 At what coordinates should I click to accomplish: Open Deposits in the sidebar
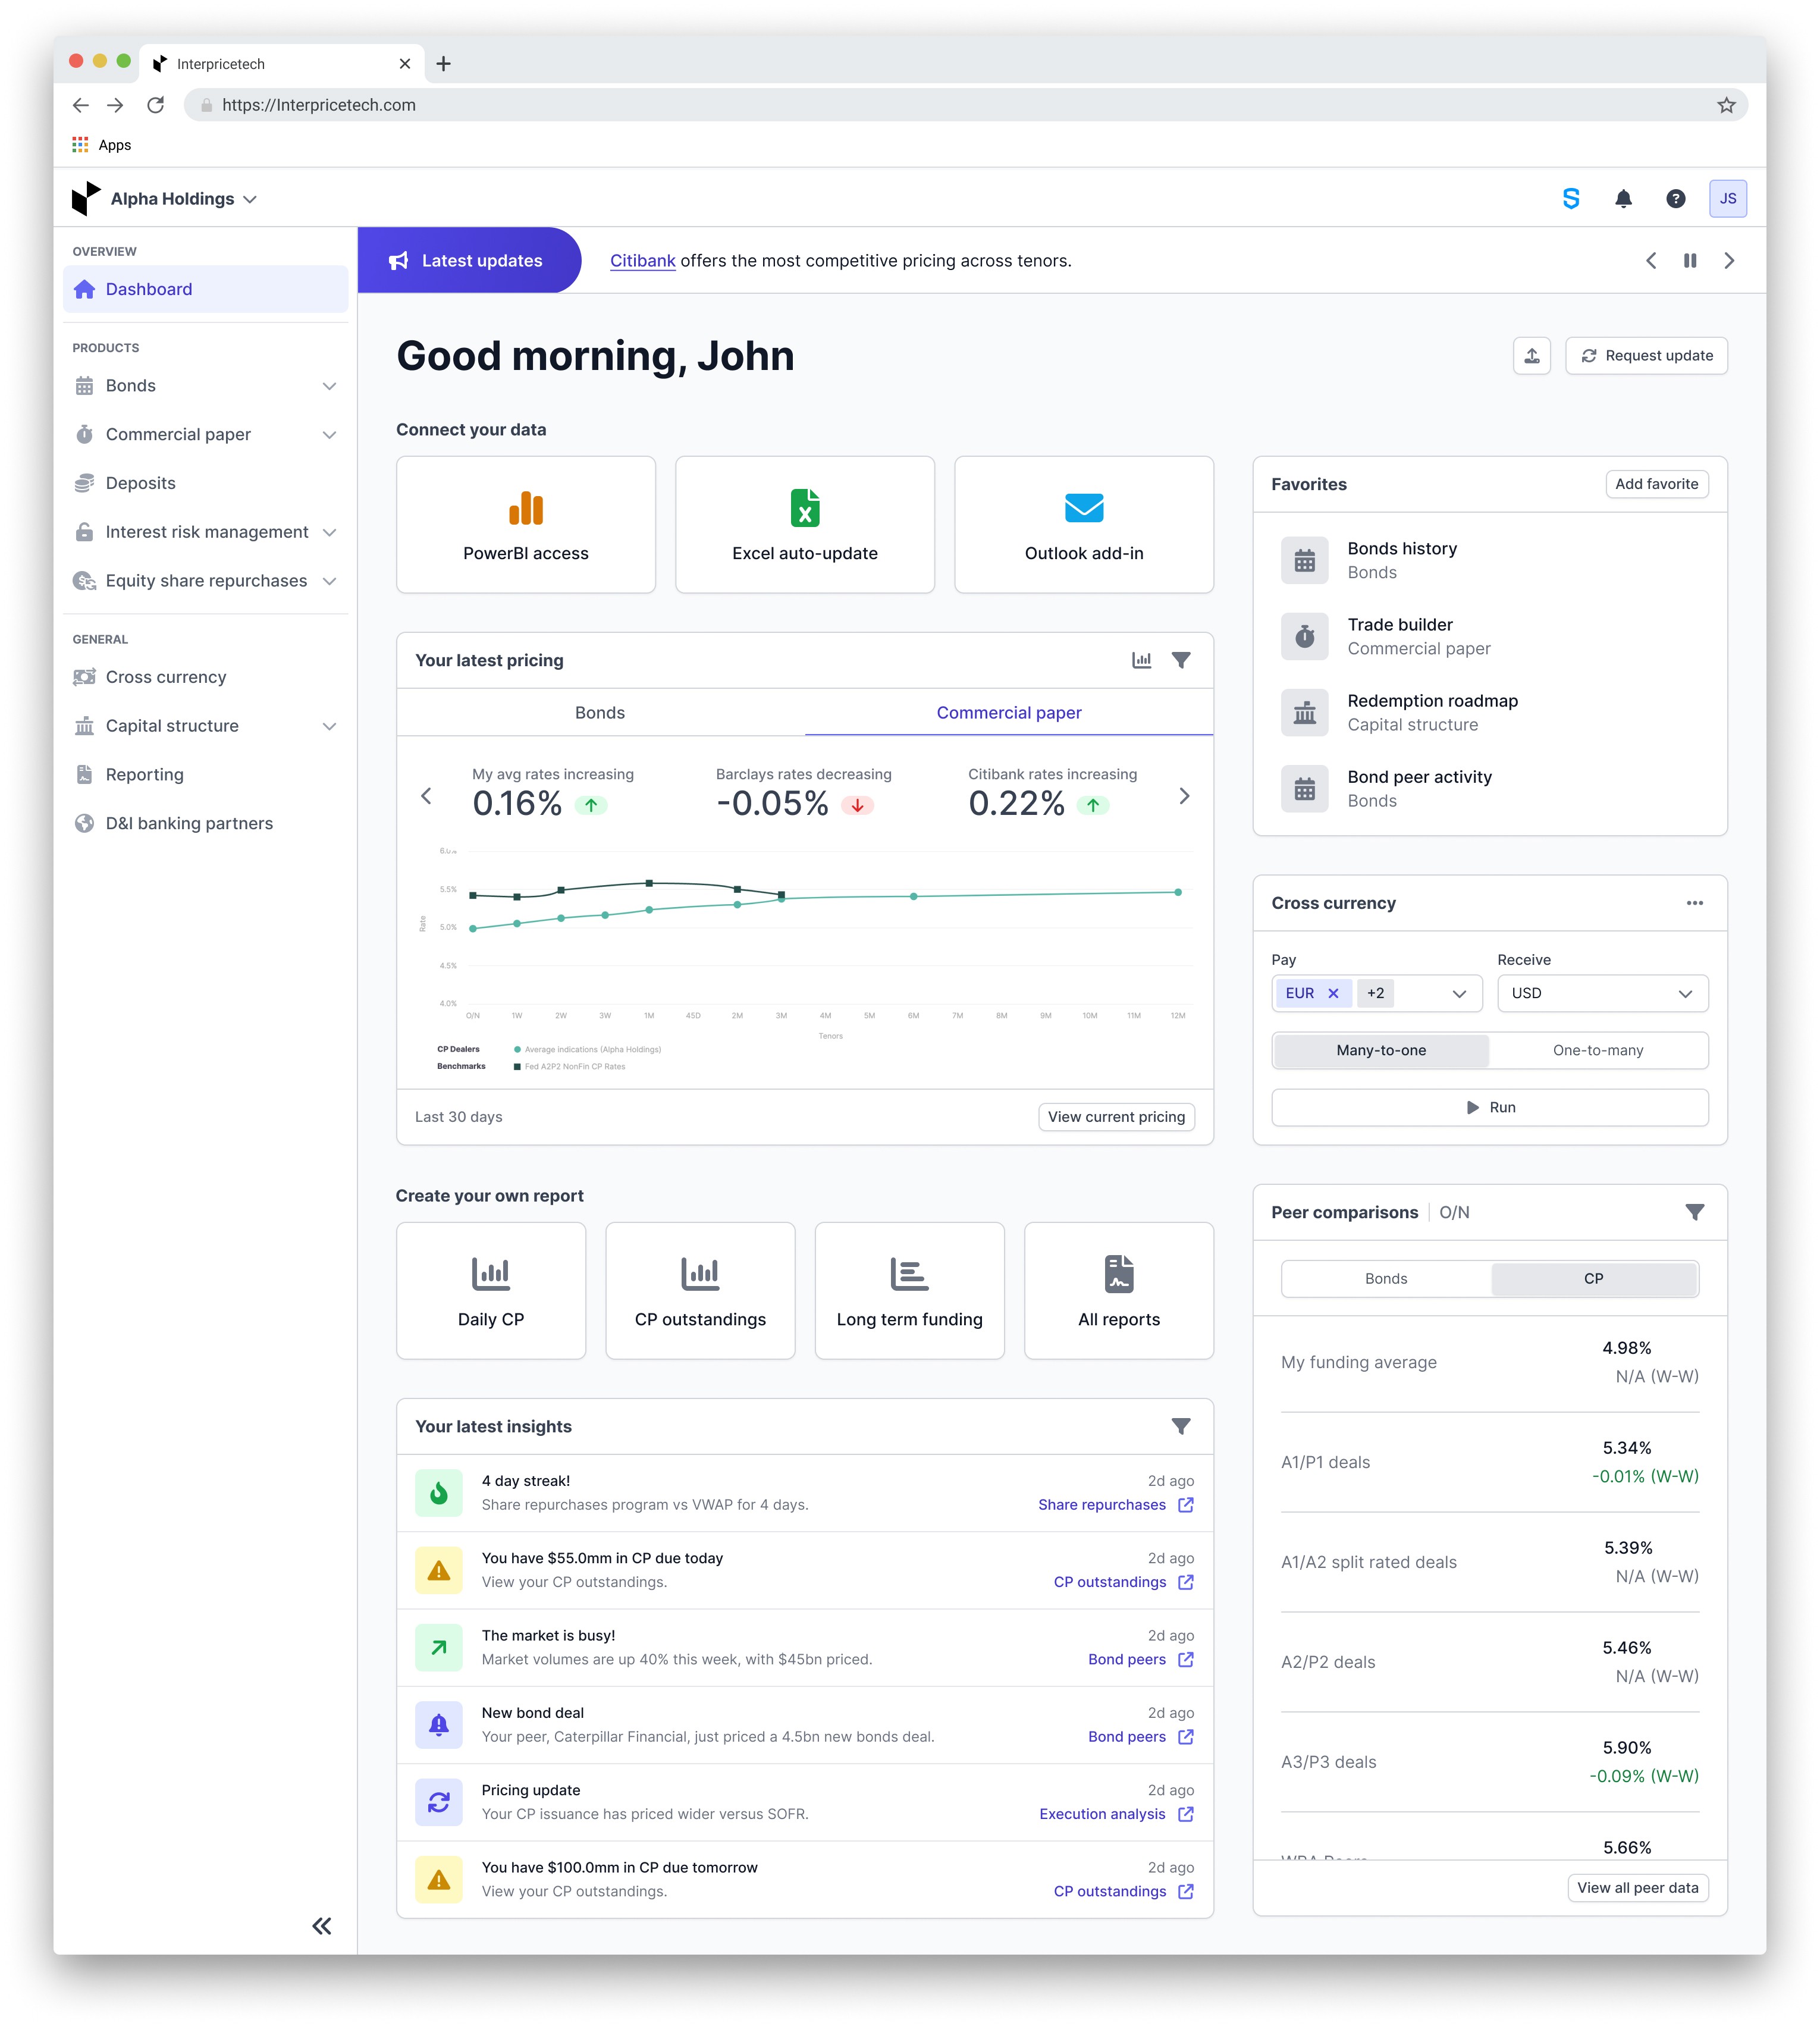[141, 483]
